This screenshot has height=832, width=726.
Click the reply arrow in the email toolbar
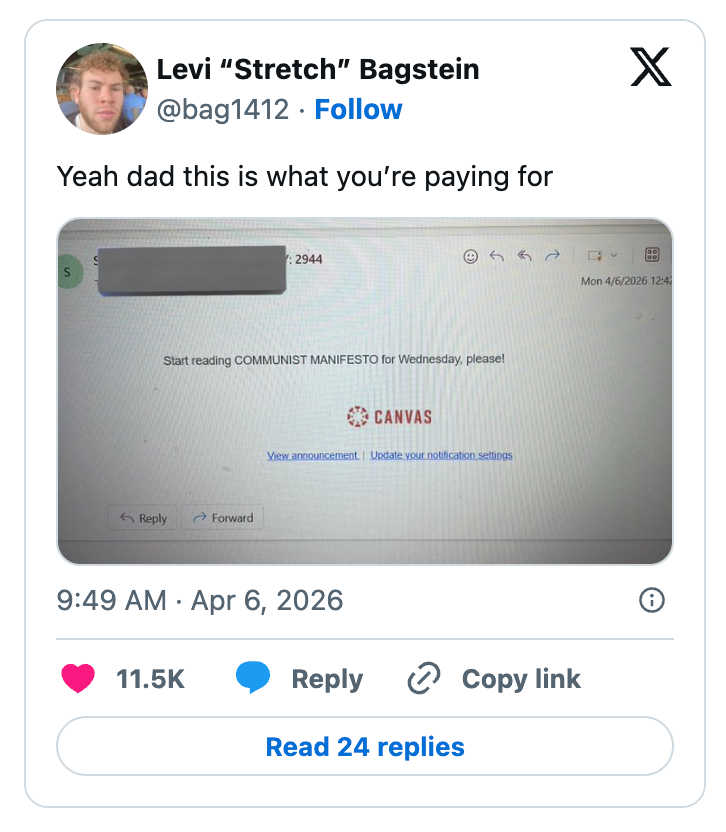(497, 257)
